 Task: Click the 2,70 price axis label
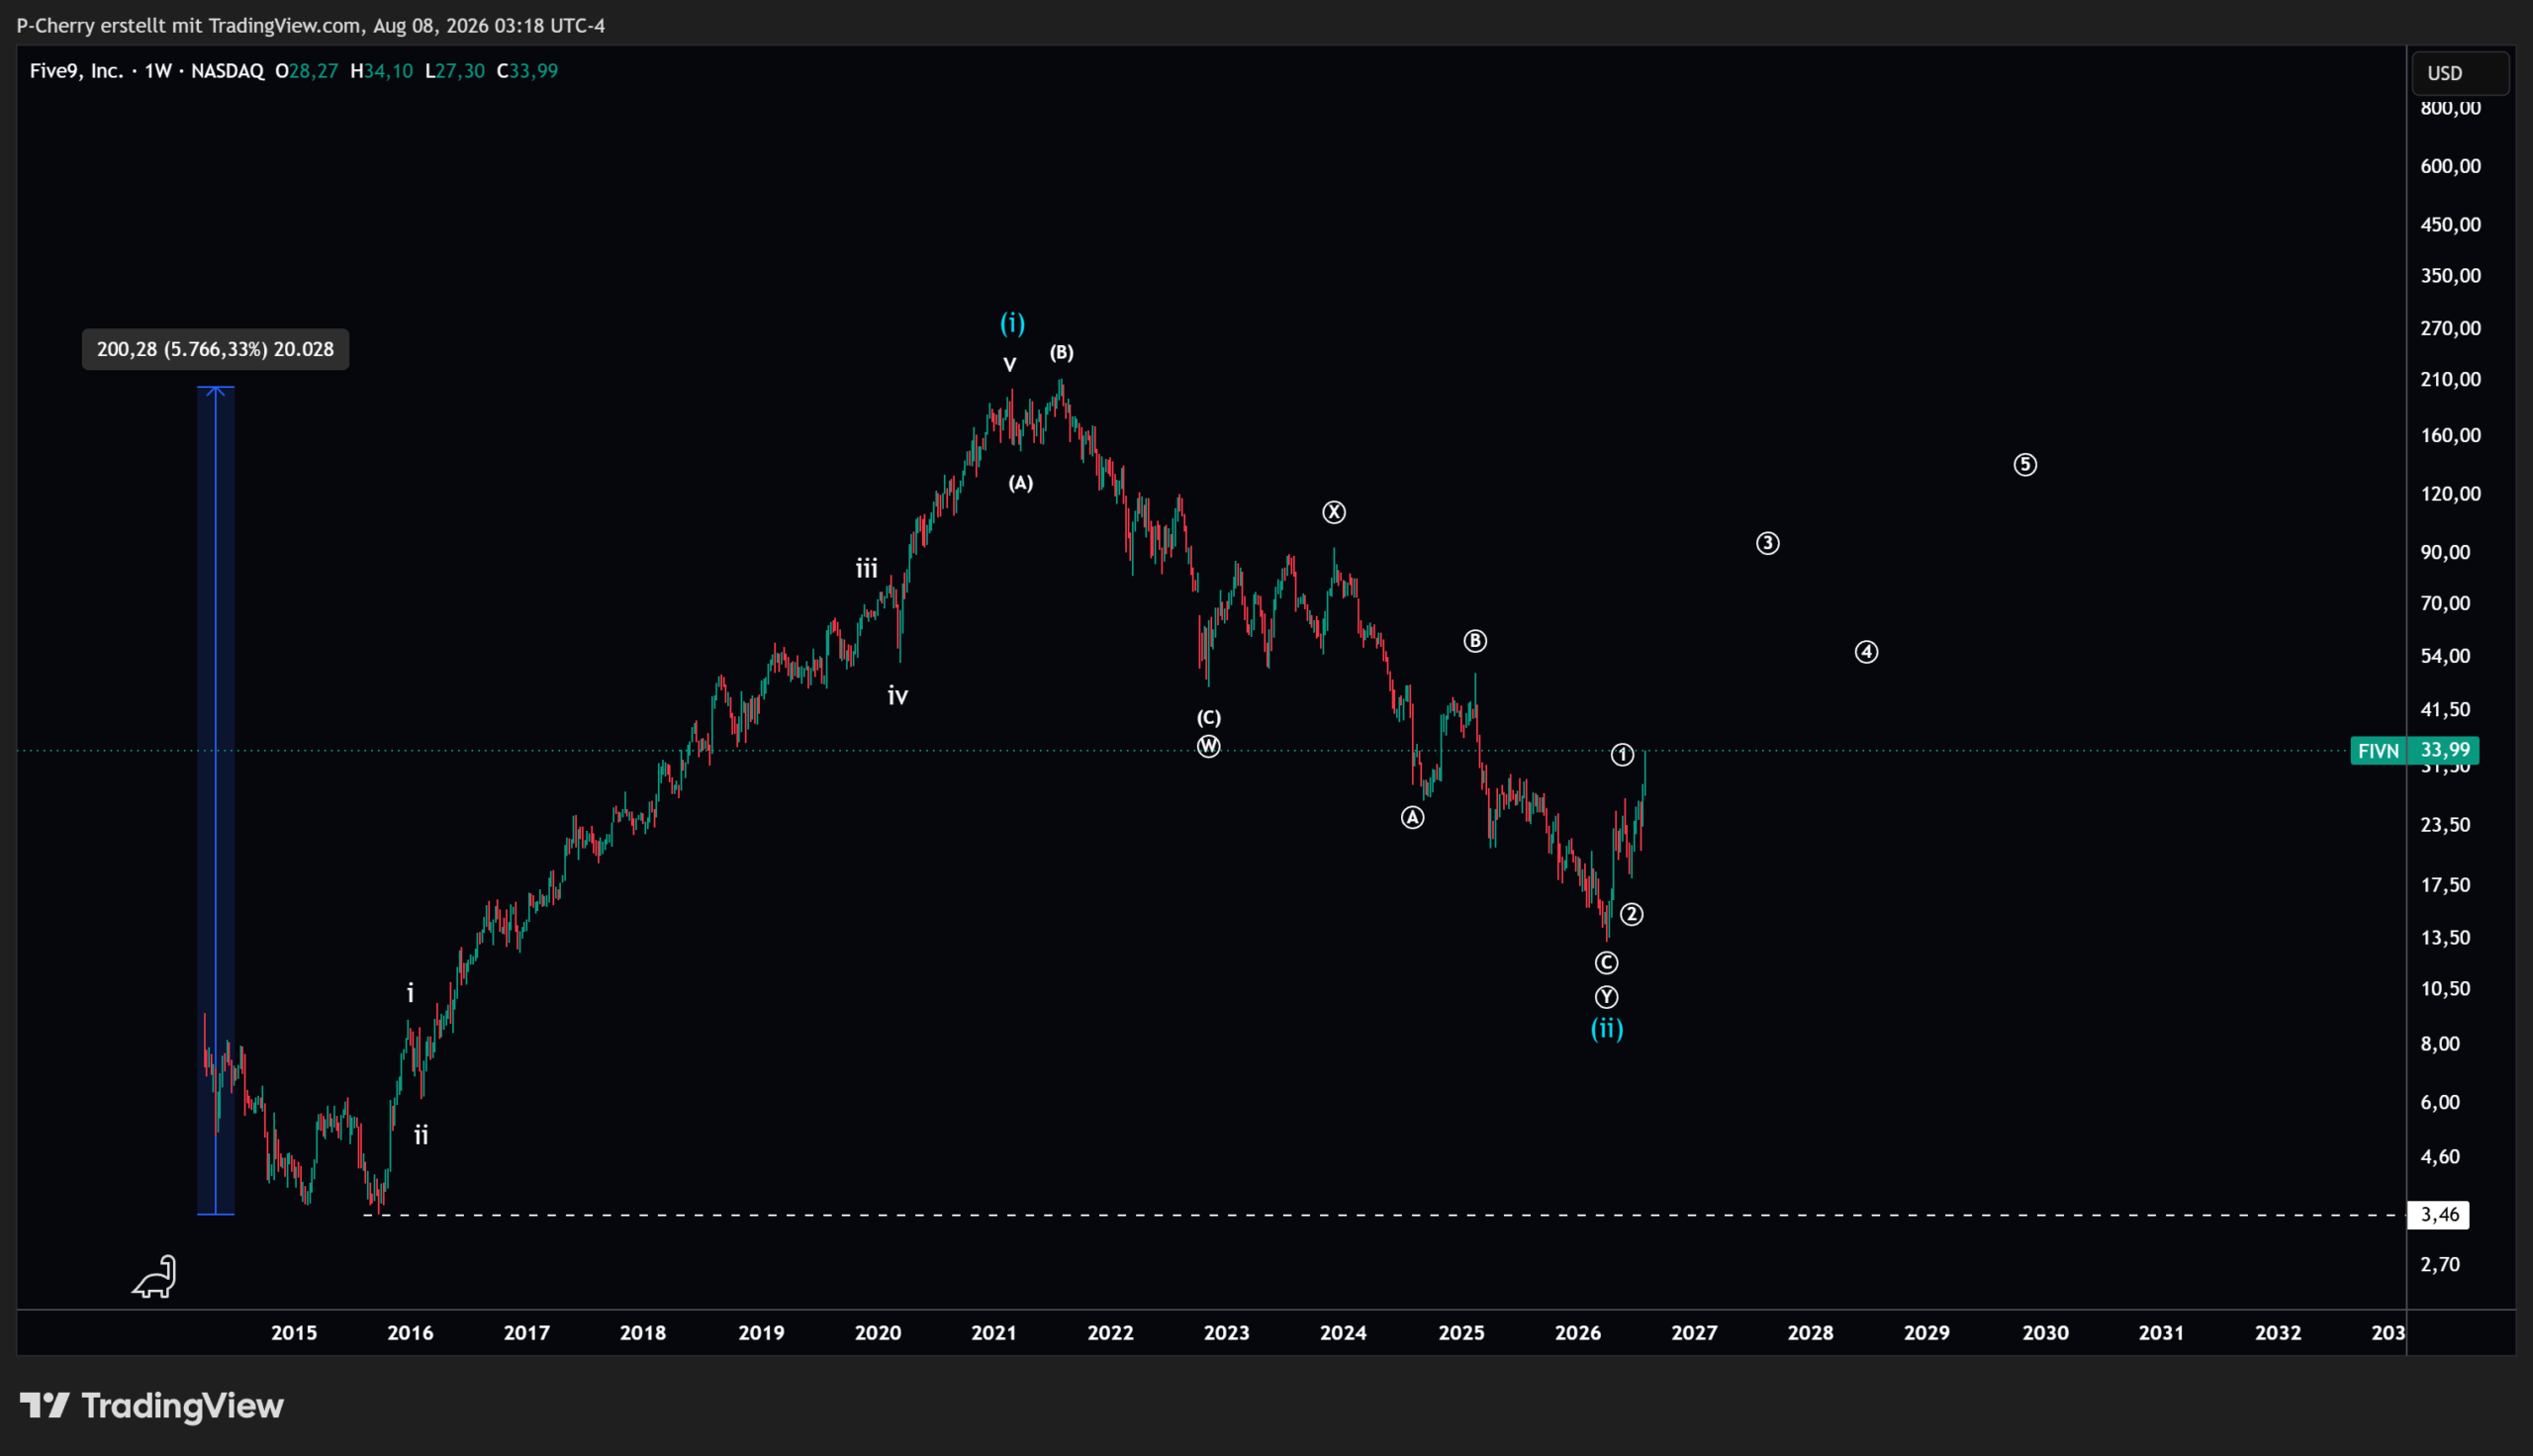click(x=2440, y=1265)
